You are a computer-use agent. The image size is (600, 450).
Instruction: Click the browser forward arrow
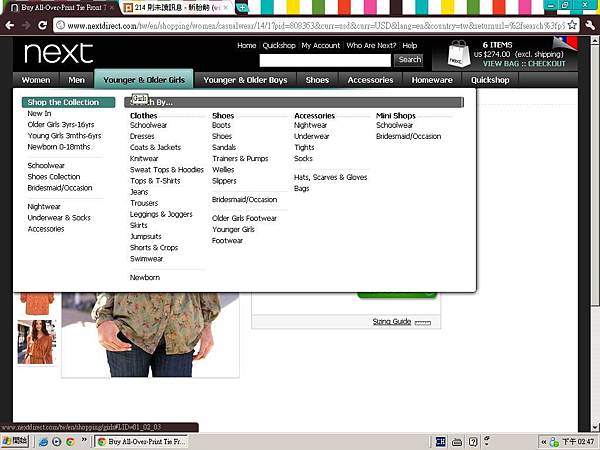point(26,25)
